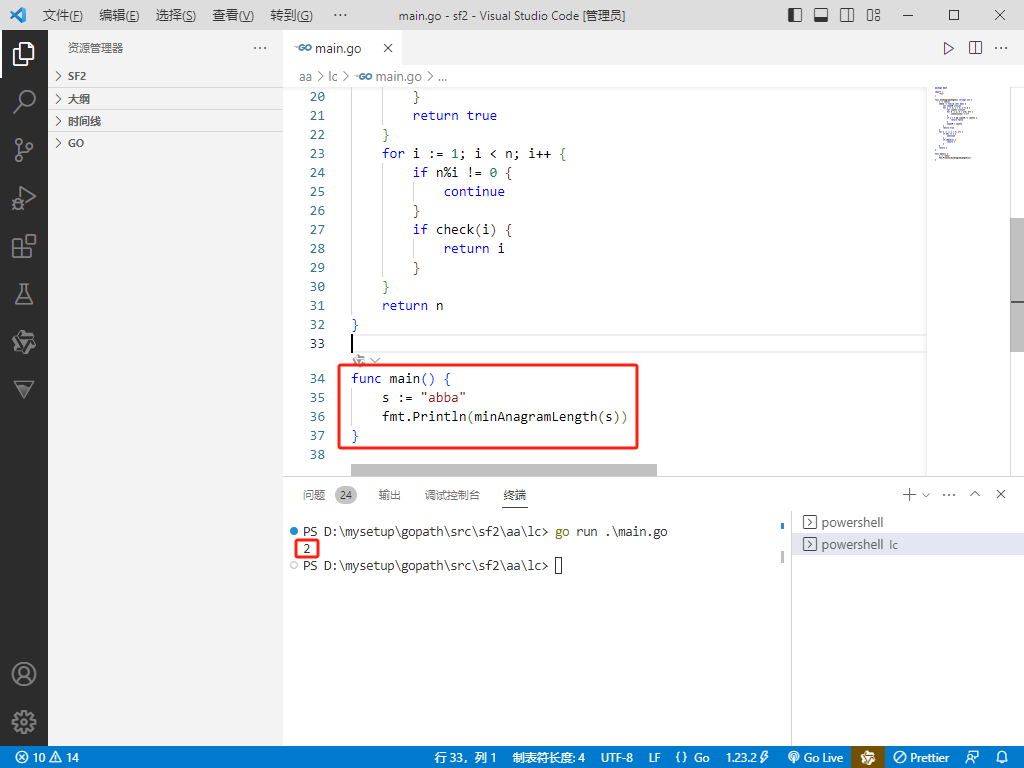Screen dimensions: 1024x768
Task: Expand the 时间线 timeline section
Action: click(x=166, y=121)
